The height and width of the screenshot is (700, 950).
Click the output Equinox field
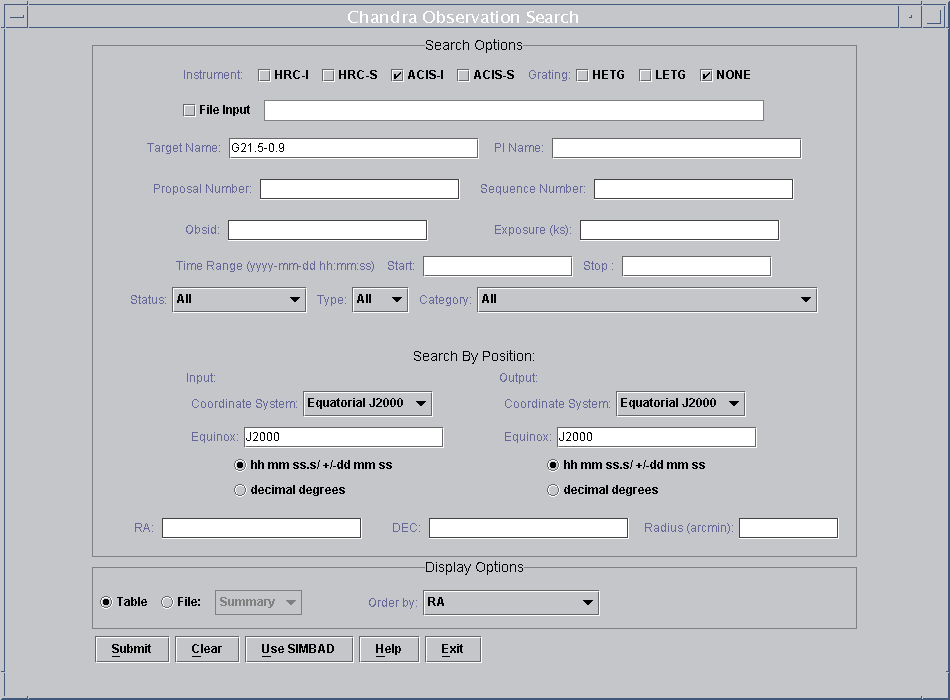(x=656, y=437)
